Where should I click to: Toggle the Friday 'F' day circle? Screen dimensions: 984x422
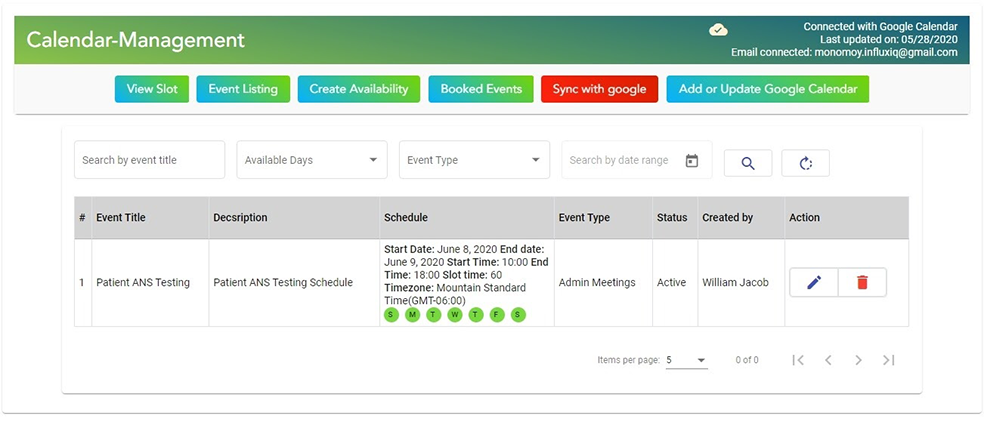(x=497, y=315)
